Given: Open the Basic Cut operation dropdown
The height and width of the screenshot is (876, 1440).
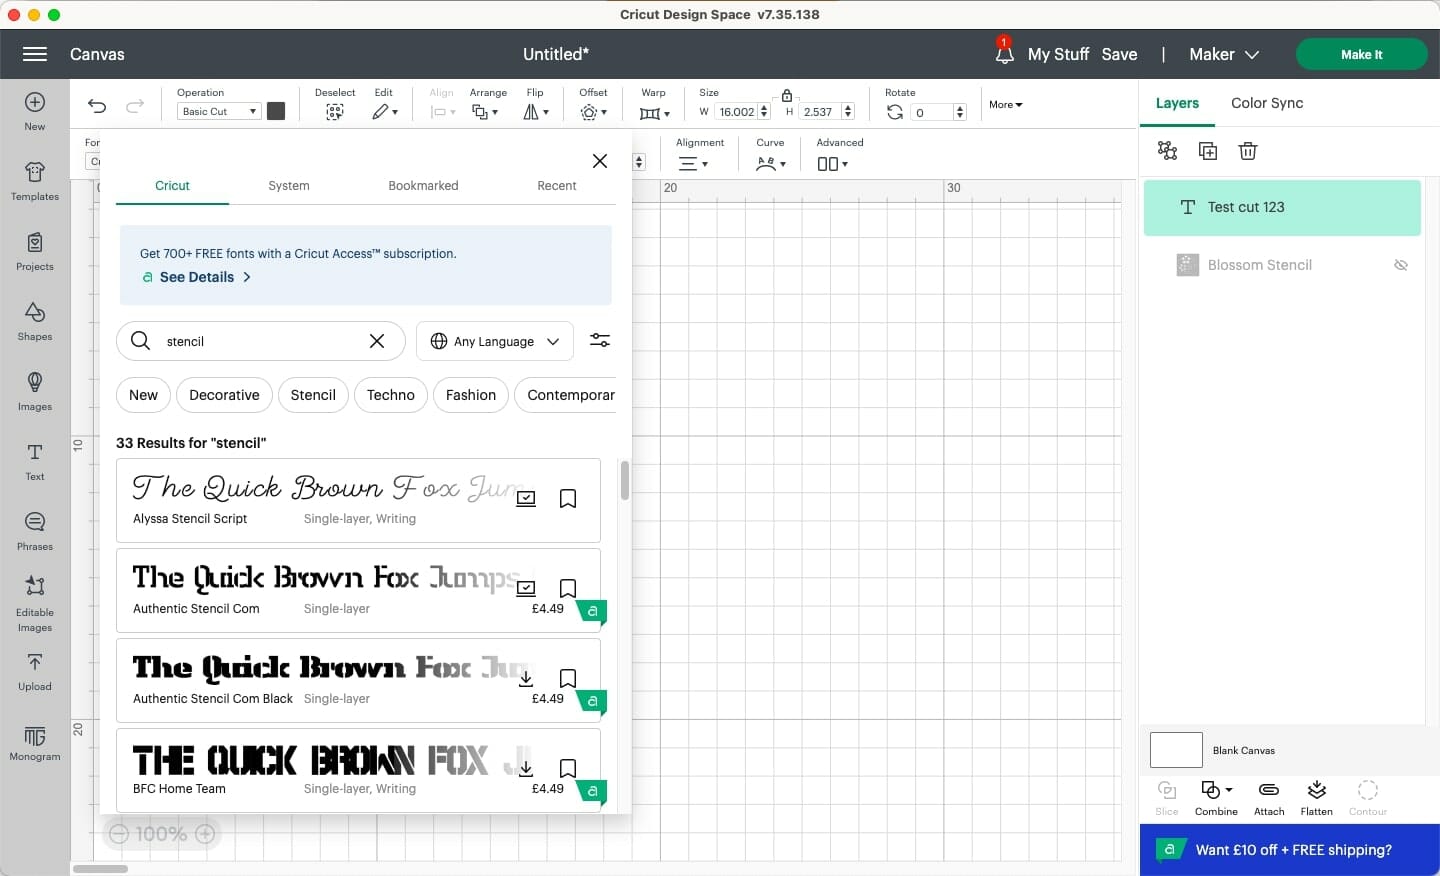Looking at the screenshot, I should pos(219,111).
